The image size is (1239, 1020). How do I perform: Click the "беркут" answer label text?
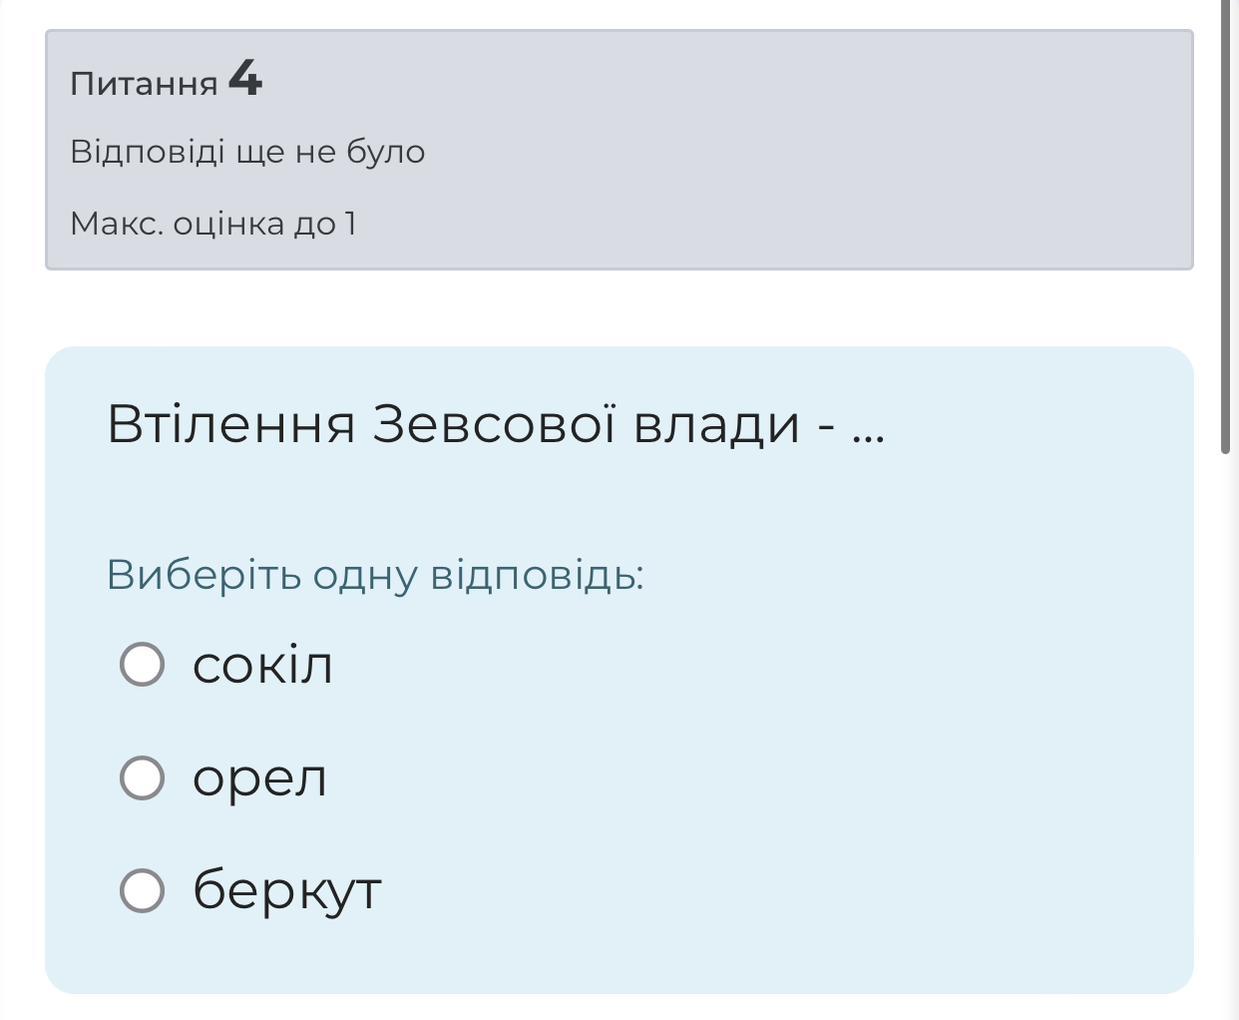click(287, 890)
